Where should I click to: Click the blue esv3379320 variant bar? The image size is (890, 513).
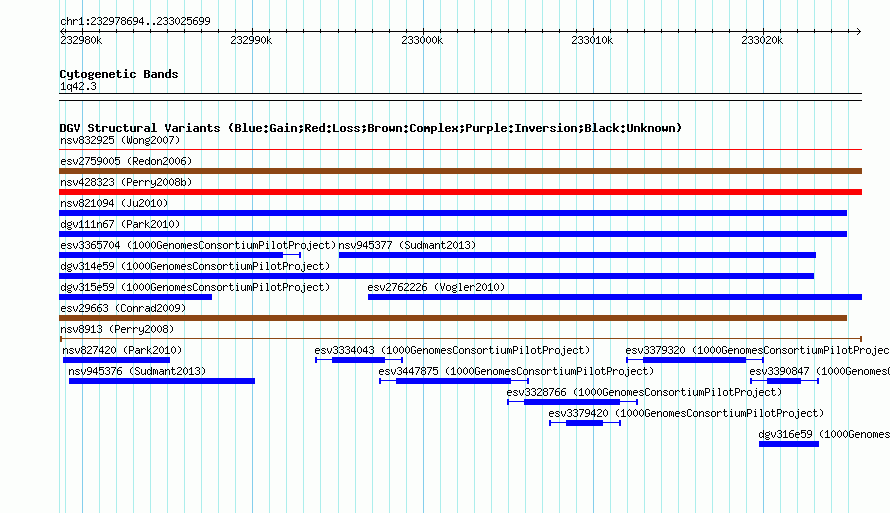pos(694,360)
